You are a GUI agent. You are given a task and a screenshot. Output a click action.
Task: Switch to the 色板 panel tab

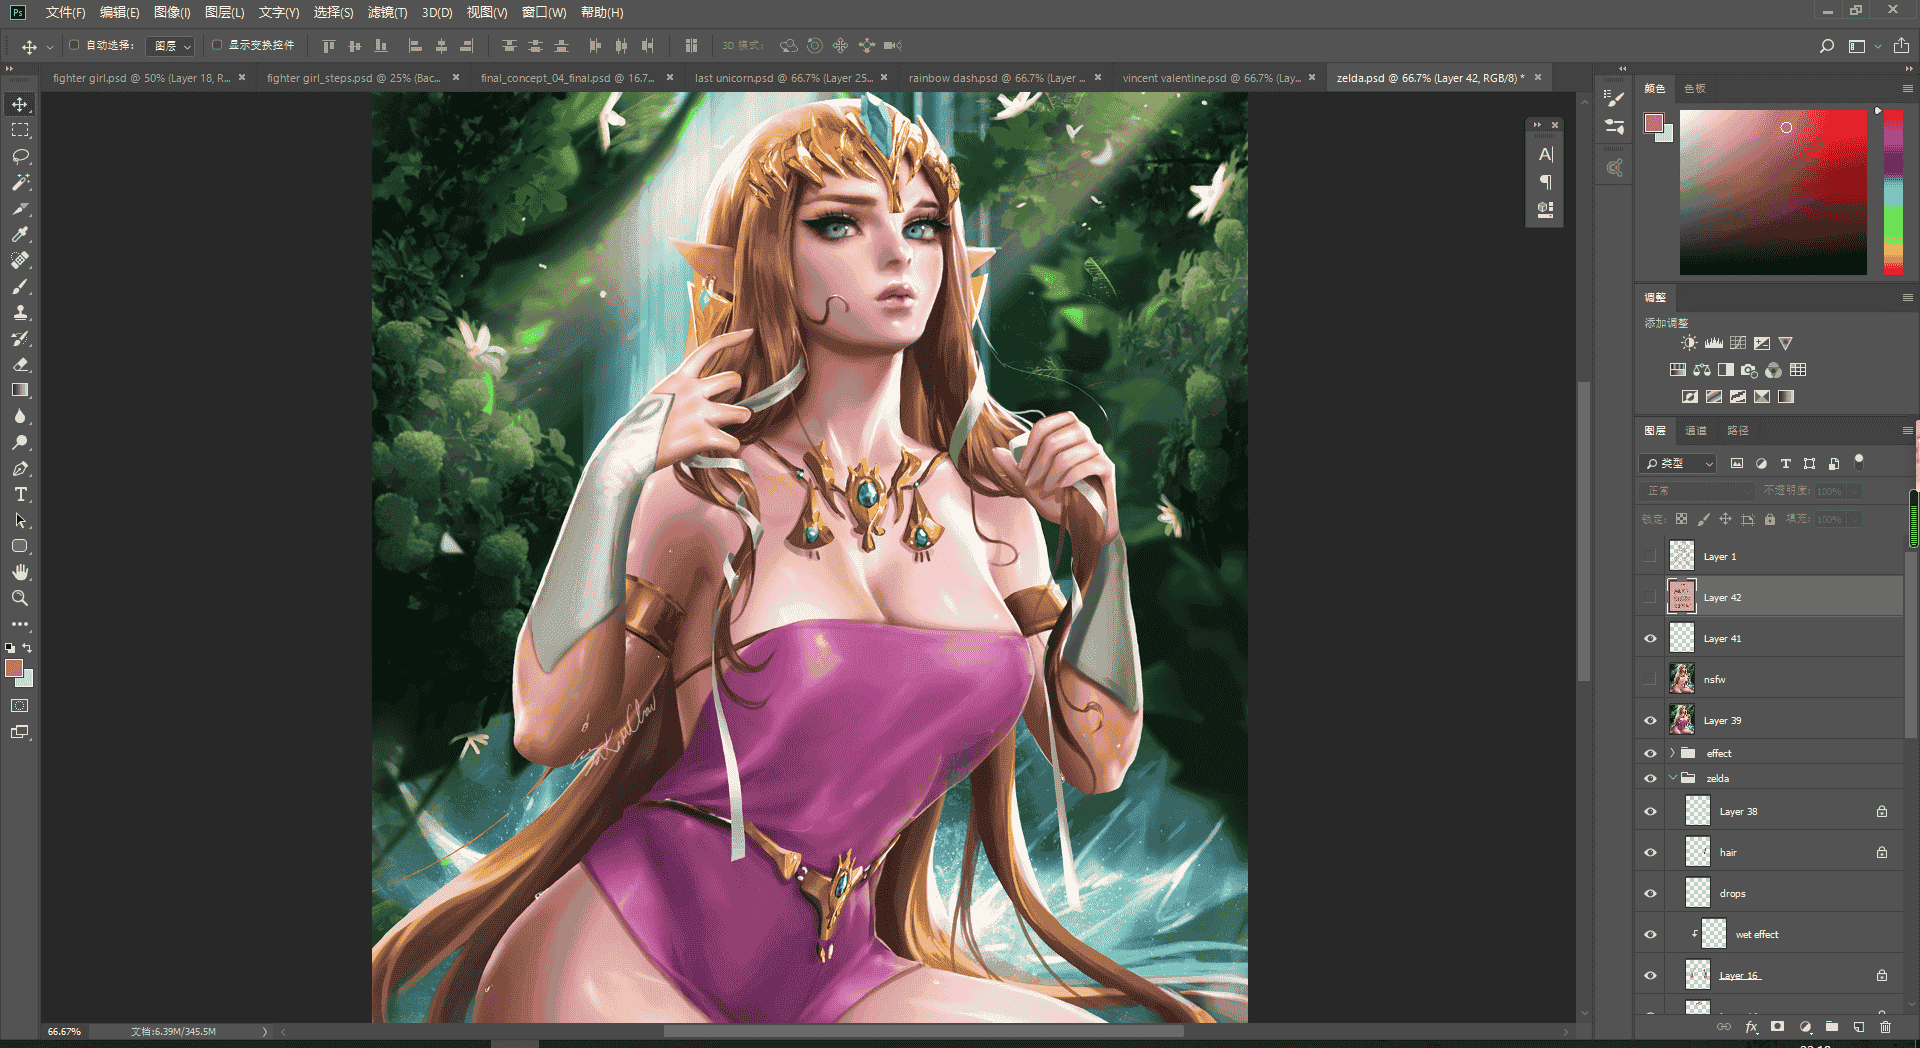tap(1695, 89)
